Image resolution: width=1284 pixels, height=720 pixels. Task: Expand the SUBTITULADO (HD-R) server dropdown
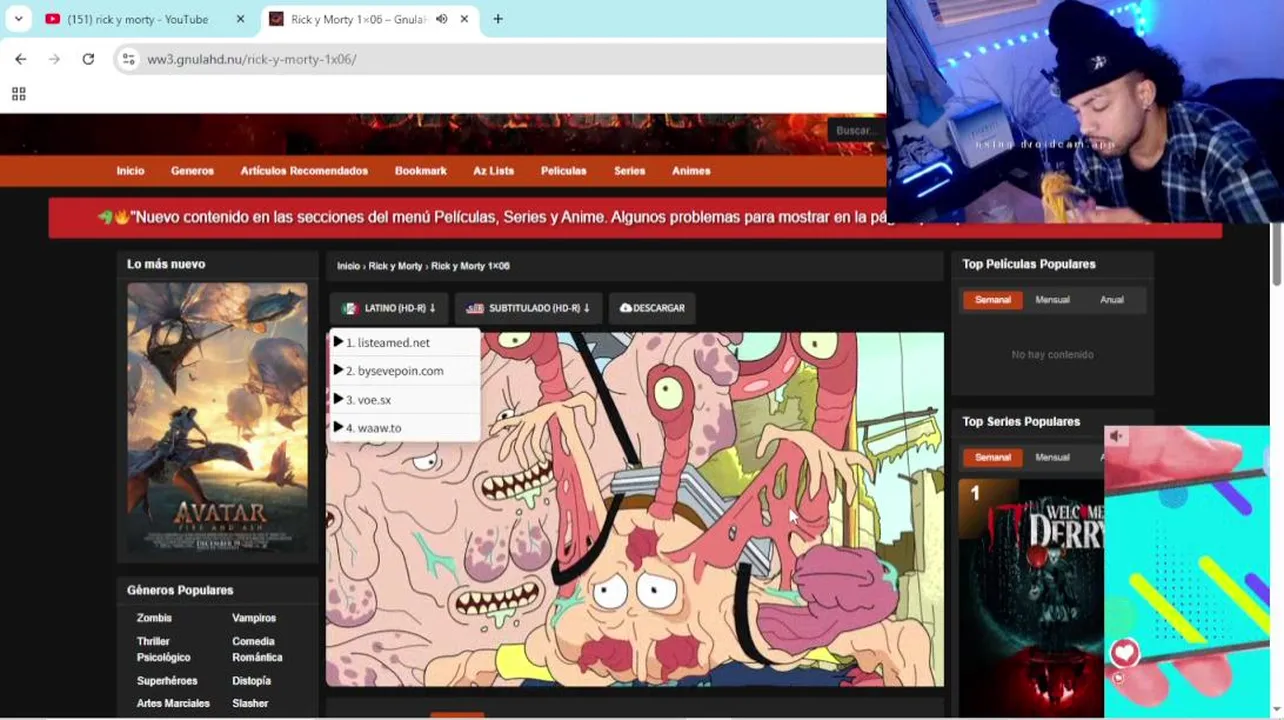pyautogui.click(x=528, y=308)
